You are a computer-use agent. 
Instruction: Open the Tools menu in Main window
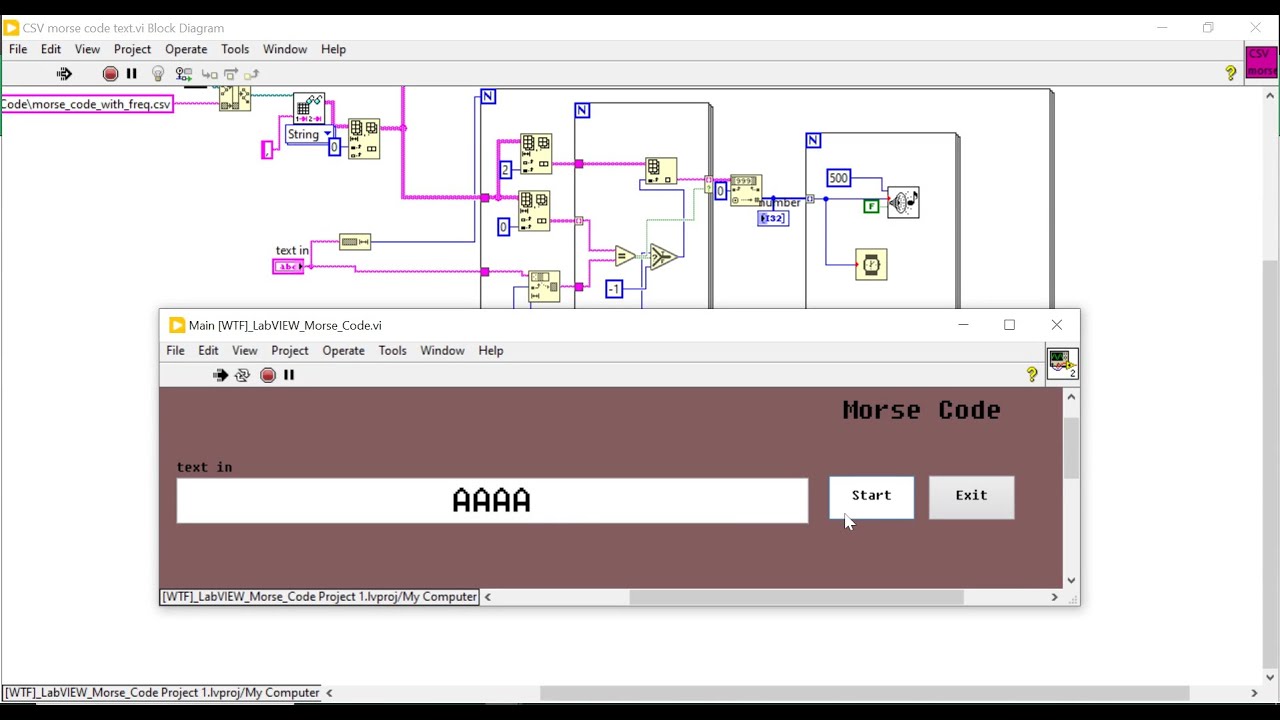(x=392, y=350)
